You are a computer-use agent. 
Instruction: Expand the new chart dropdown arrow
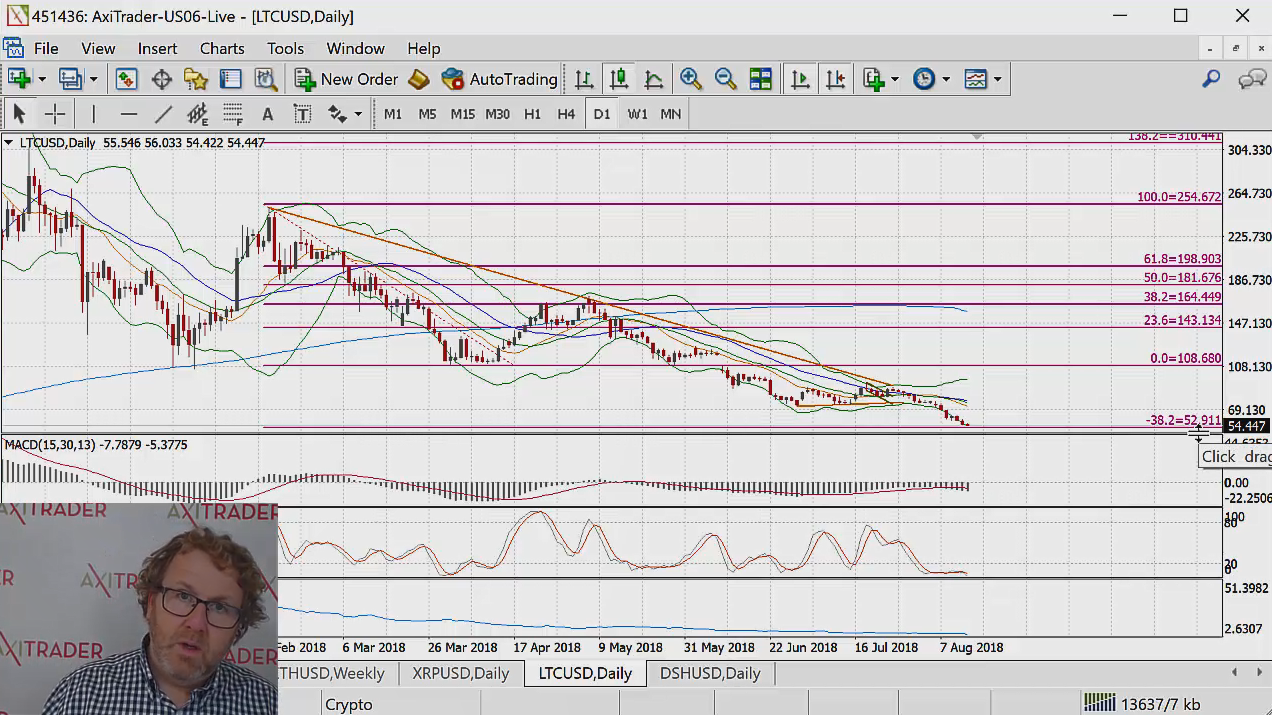[42, 79]
